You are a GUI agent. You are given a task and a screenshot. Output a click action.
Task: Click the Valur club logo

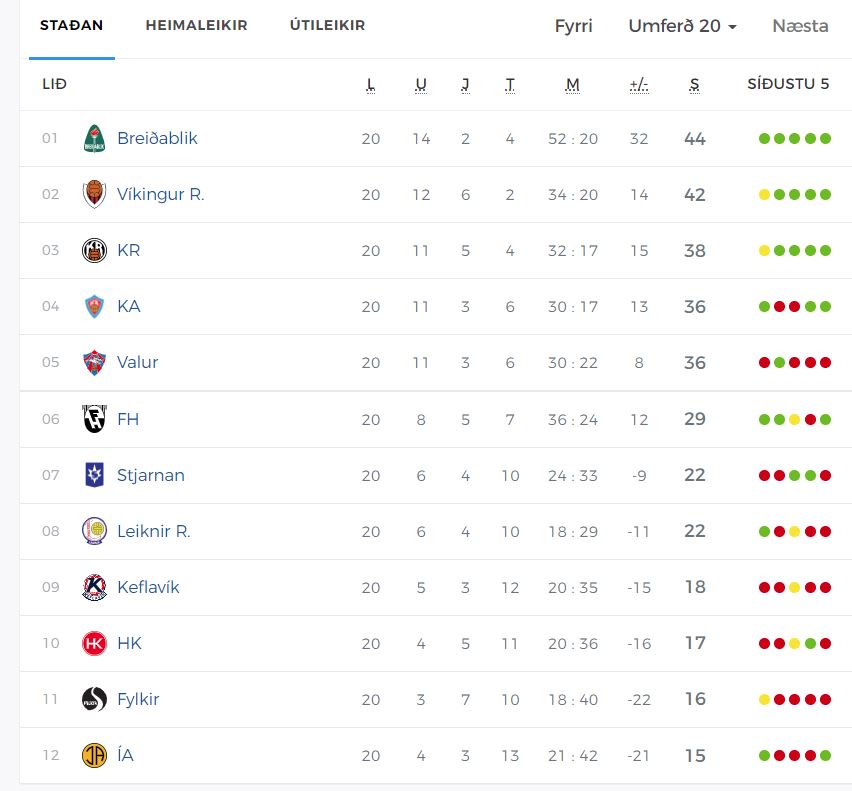[x=94, y=362]
